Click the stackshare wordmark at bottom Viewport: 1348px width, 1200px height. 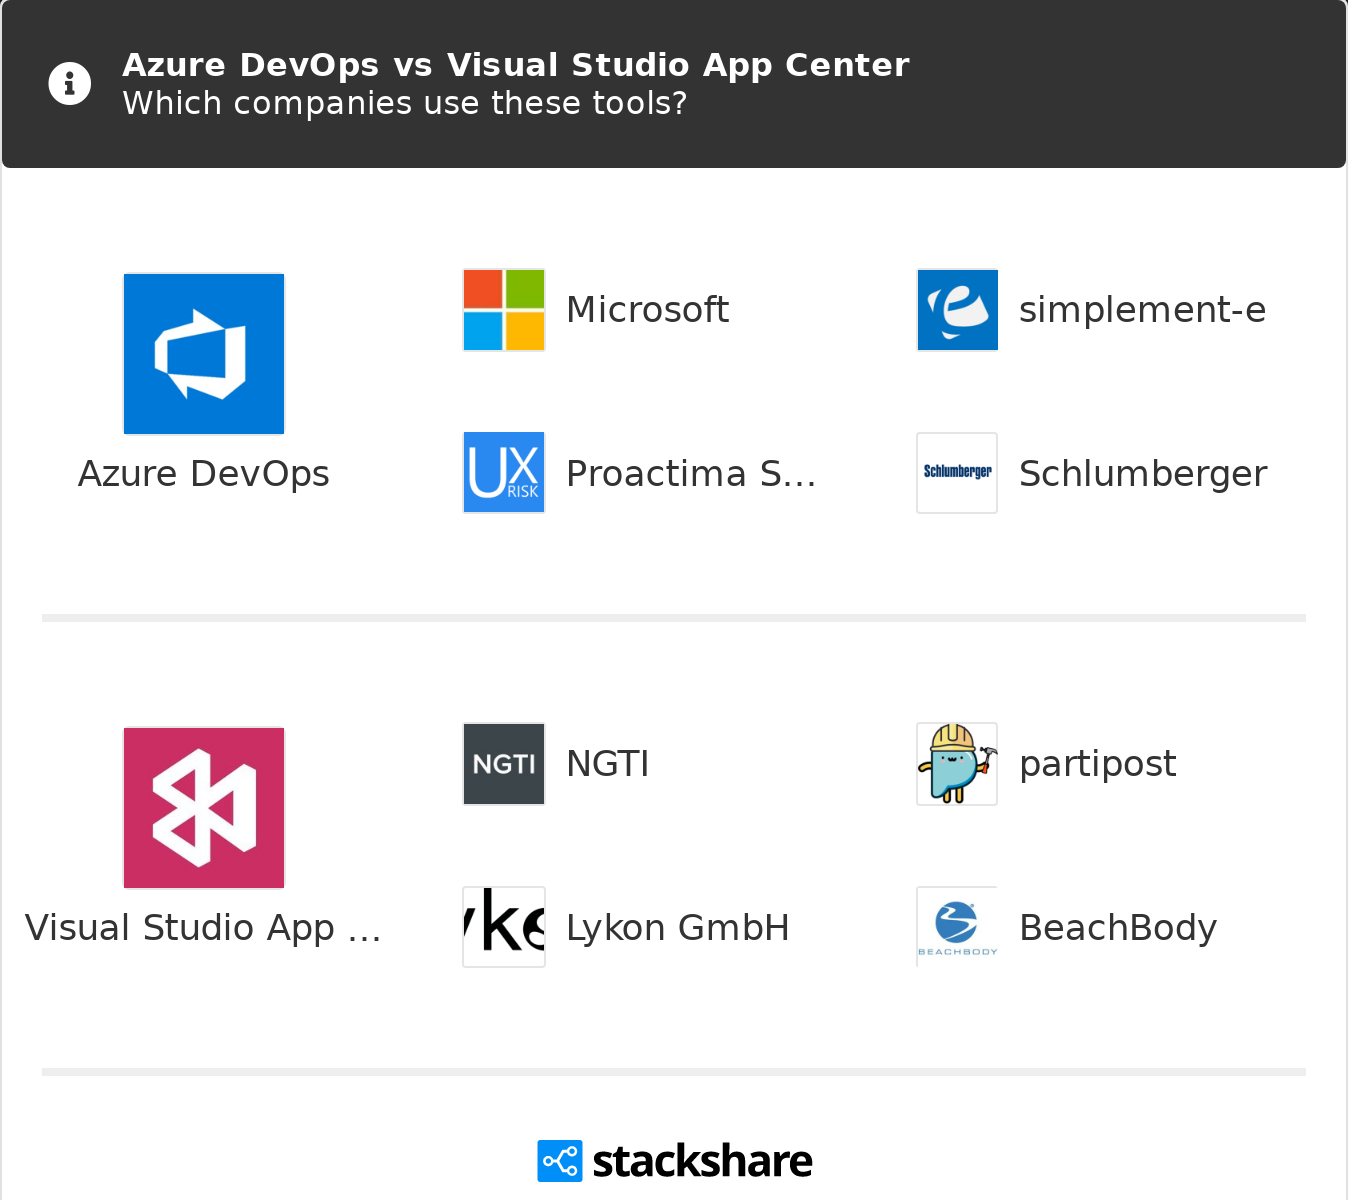702,1161
